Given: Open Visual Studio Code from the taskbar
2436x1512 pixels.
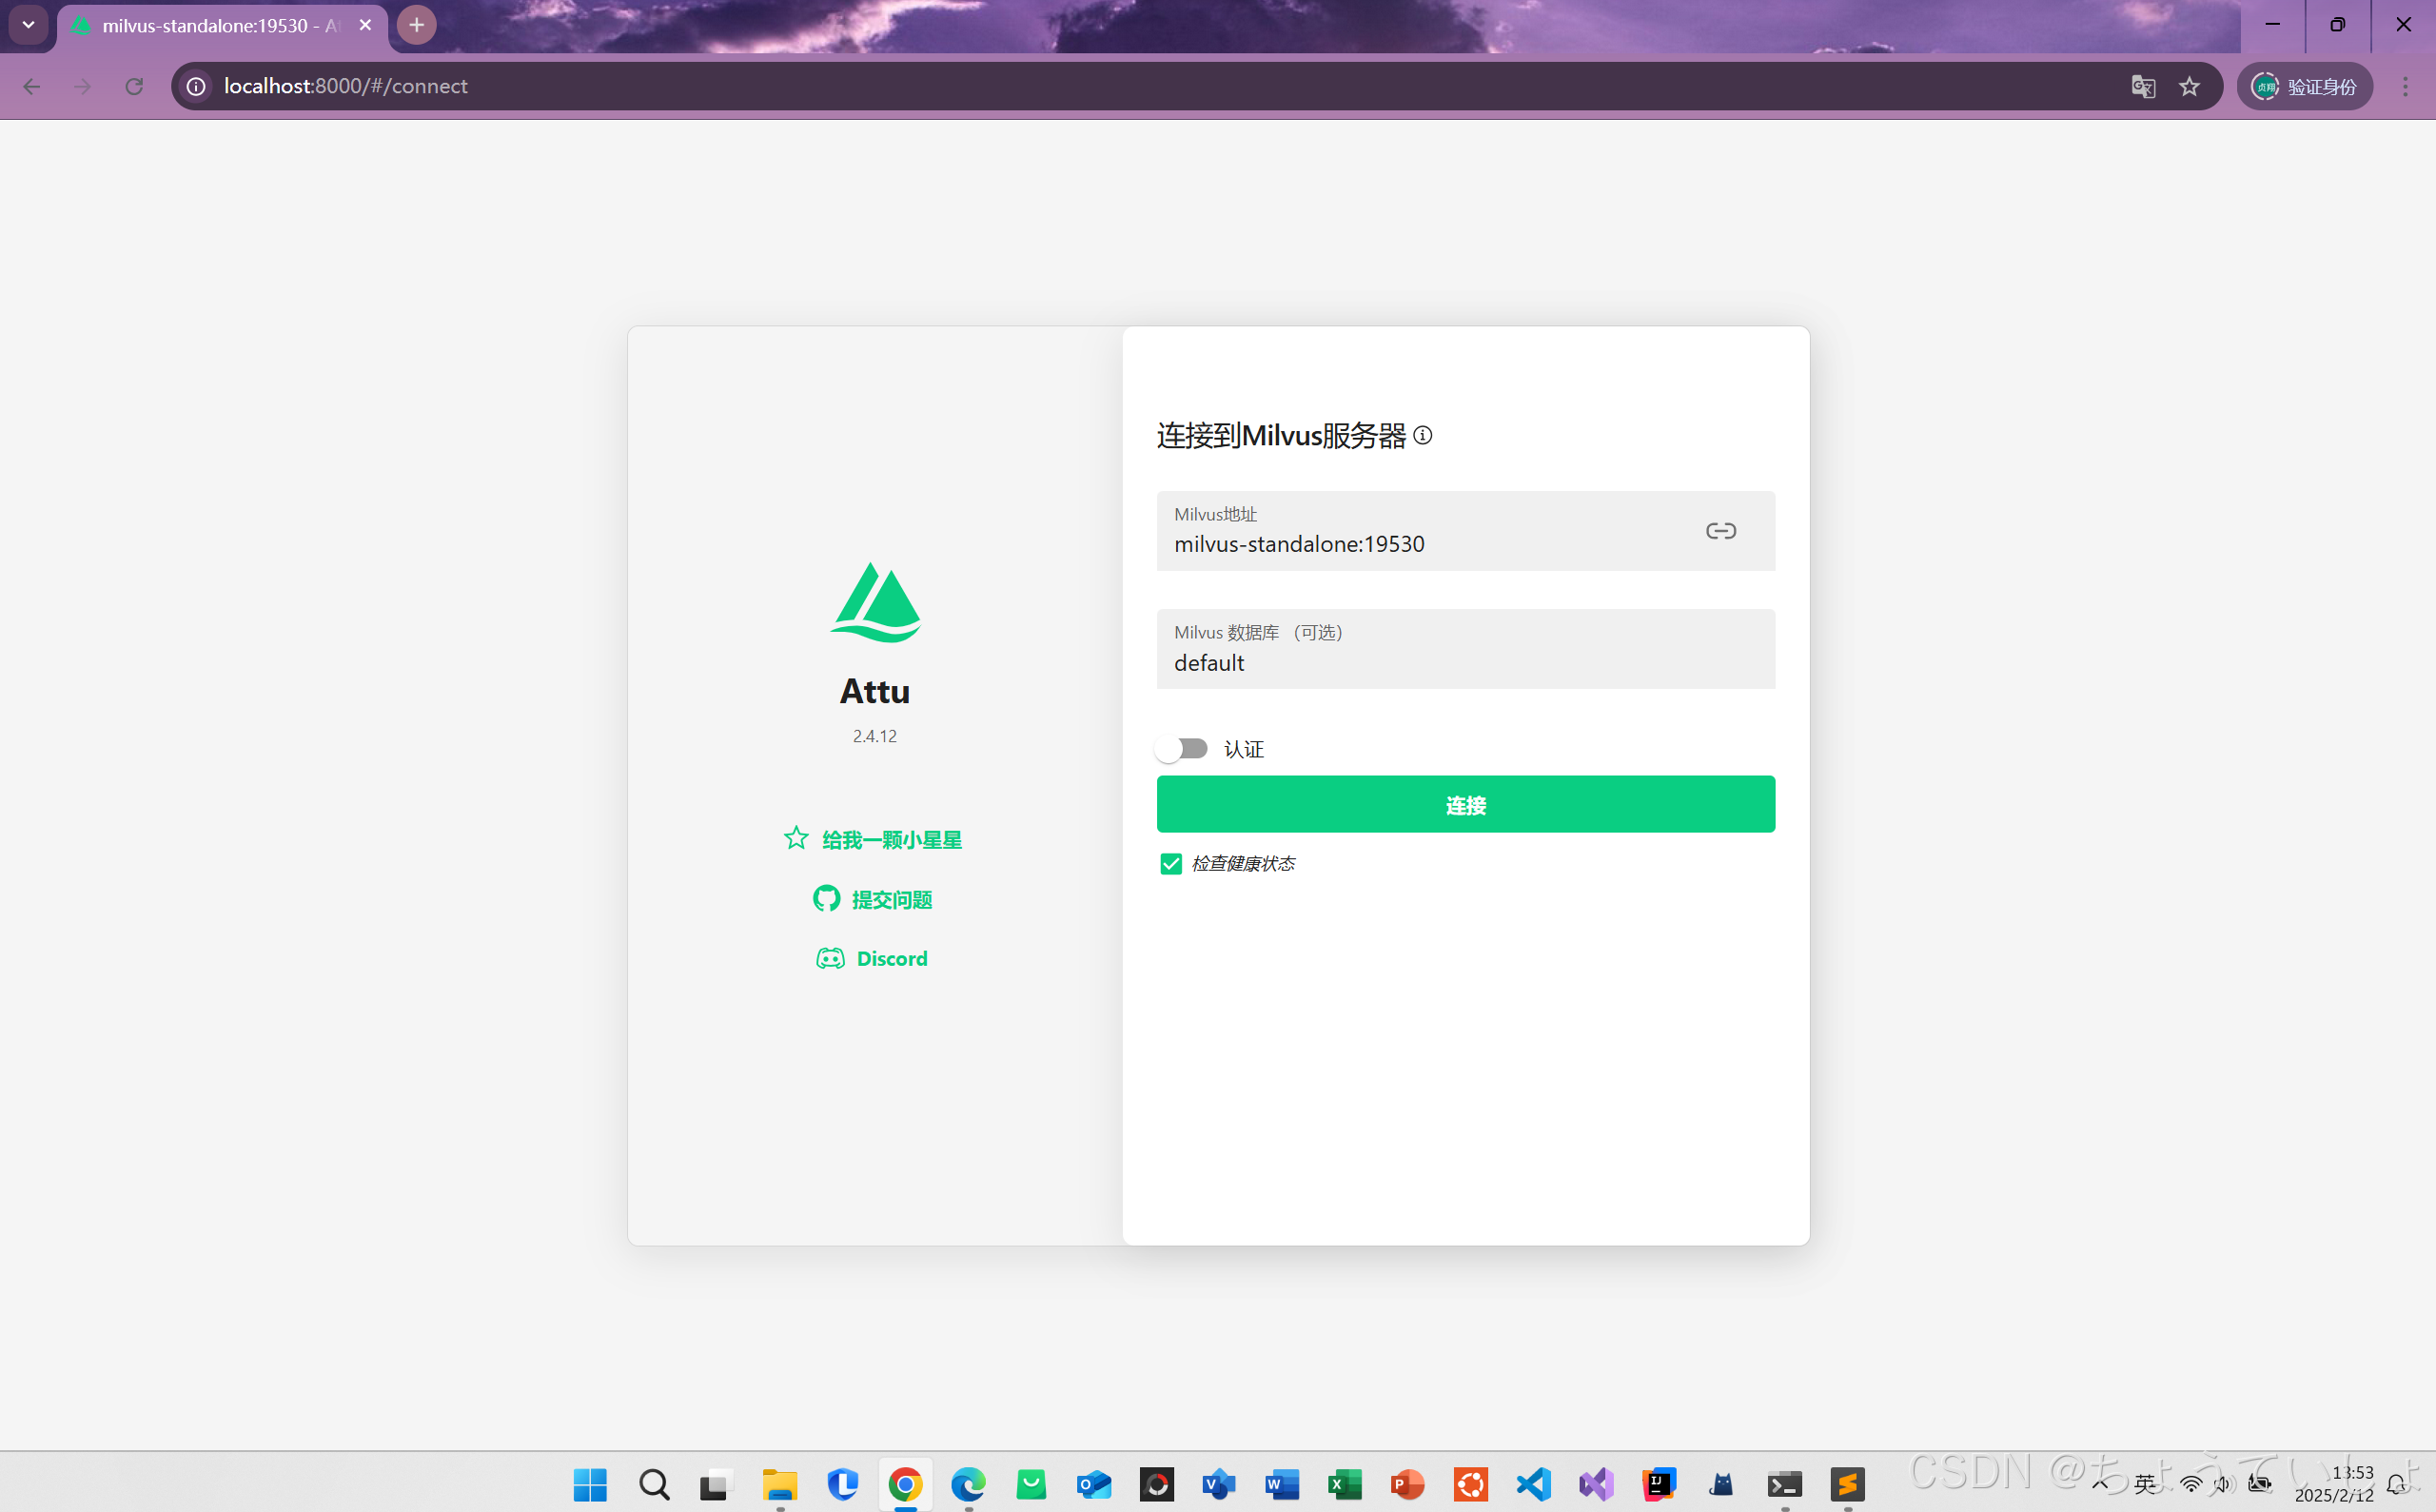Looking at the screenshot, I should (1533, 1484).
